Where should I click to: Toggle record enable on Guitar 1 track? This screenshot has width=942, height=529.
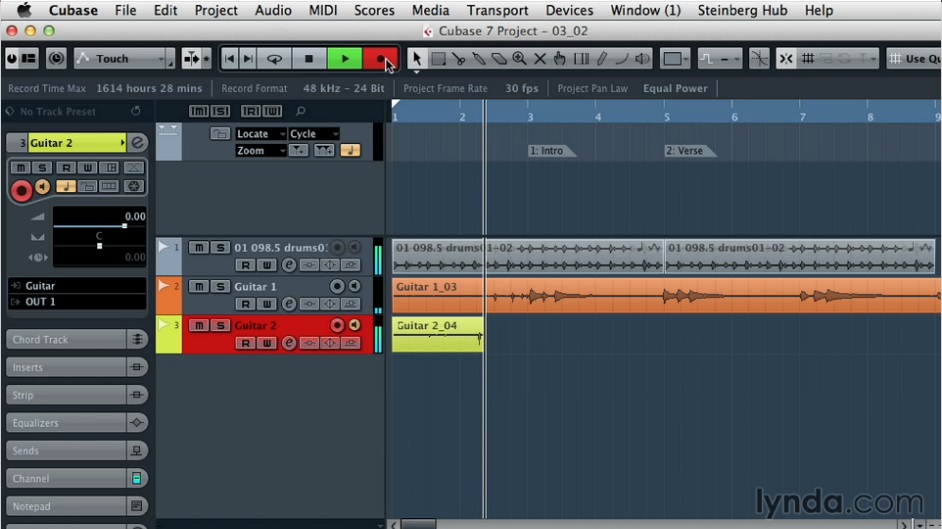point(337,286)
